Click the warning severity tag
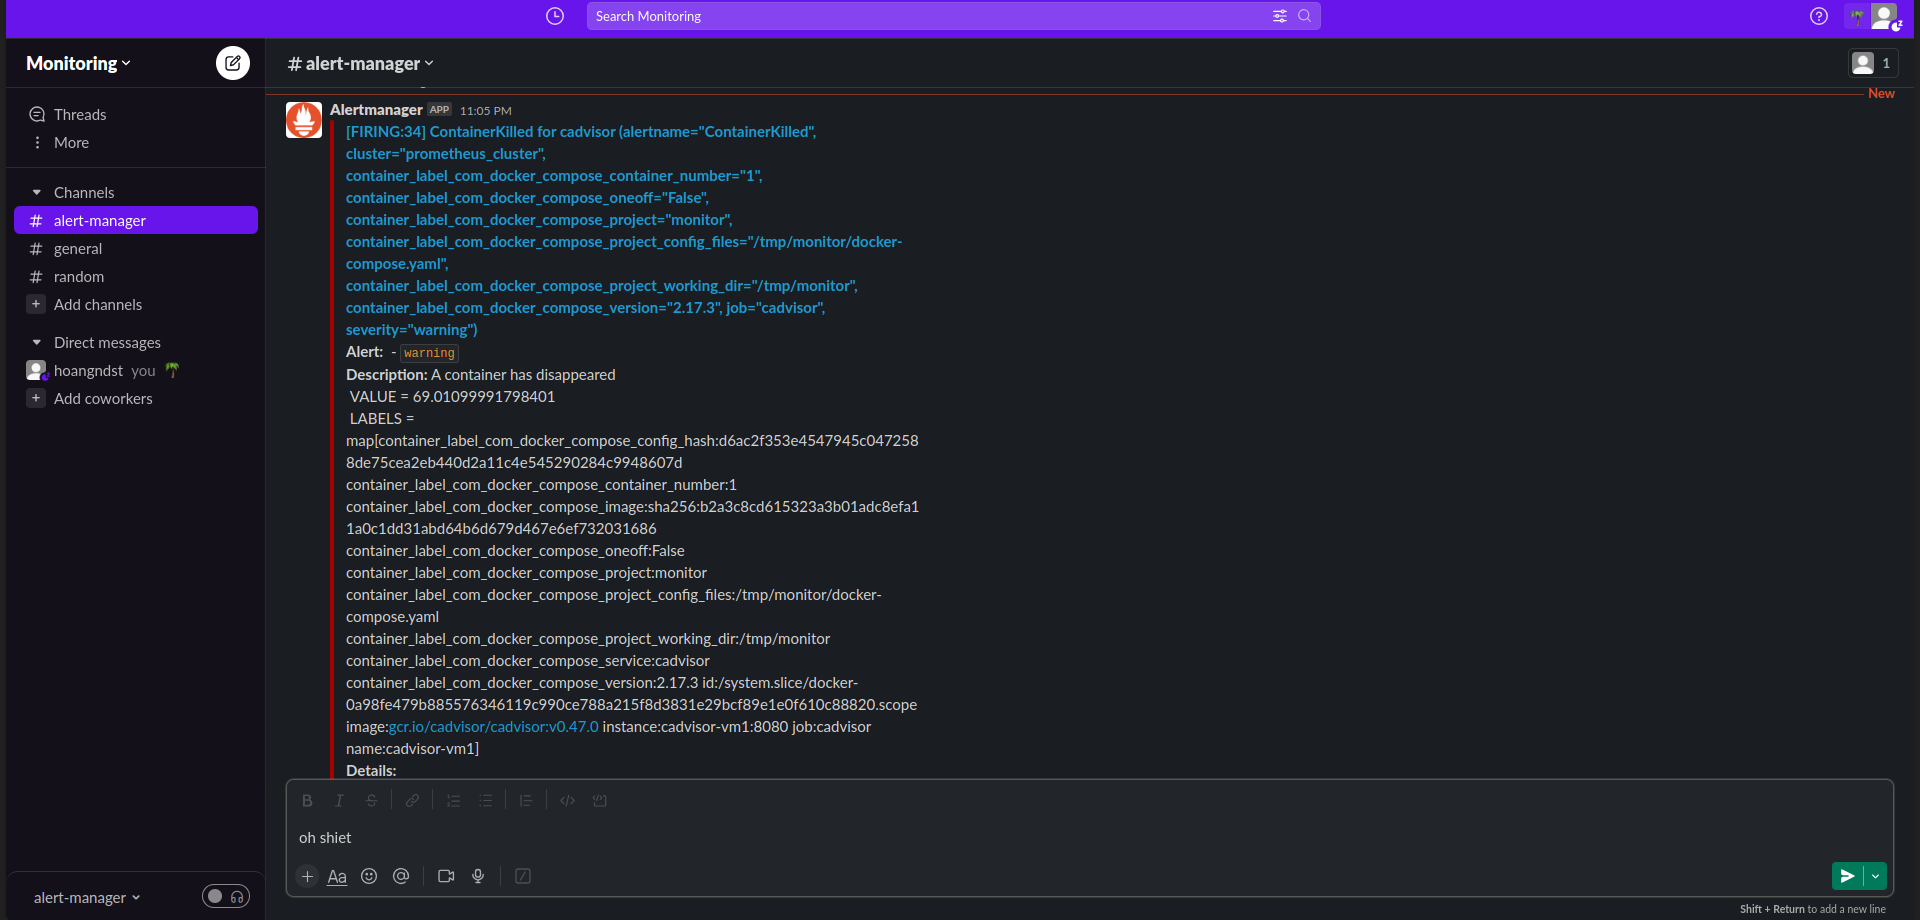 [429, 353]
